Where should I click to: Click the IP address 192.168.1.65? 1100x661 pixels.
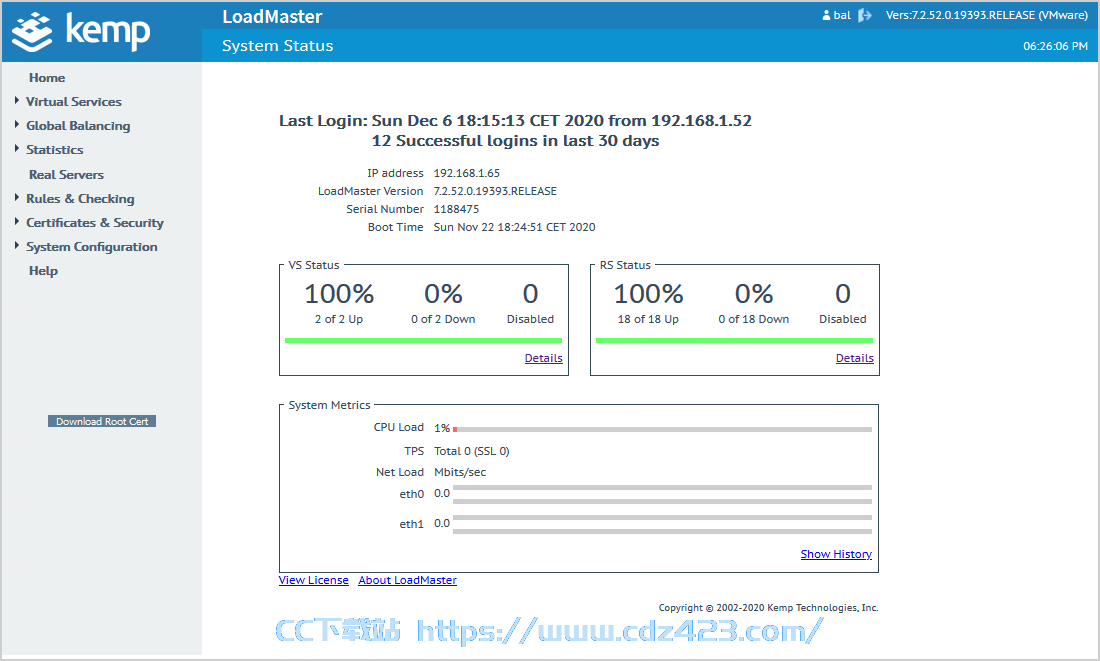click(x=467, y=173)
